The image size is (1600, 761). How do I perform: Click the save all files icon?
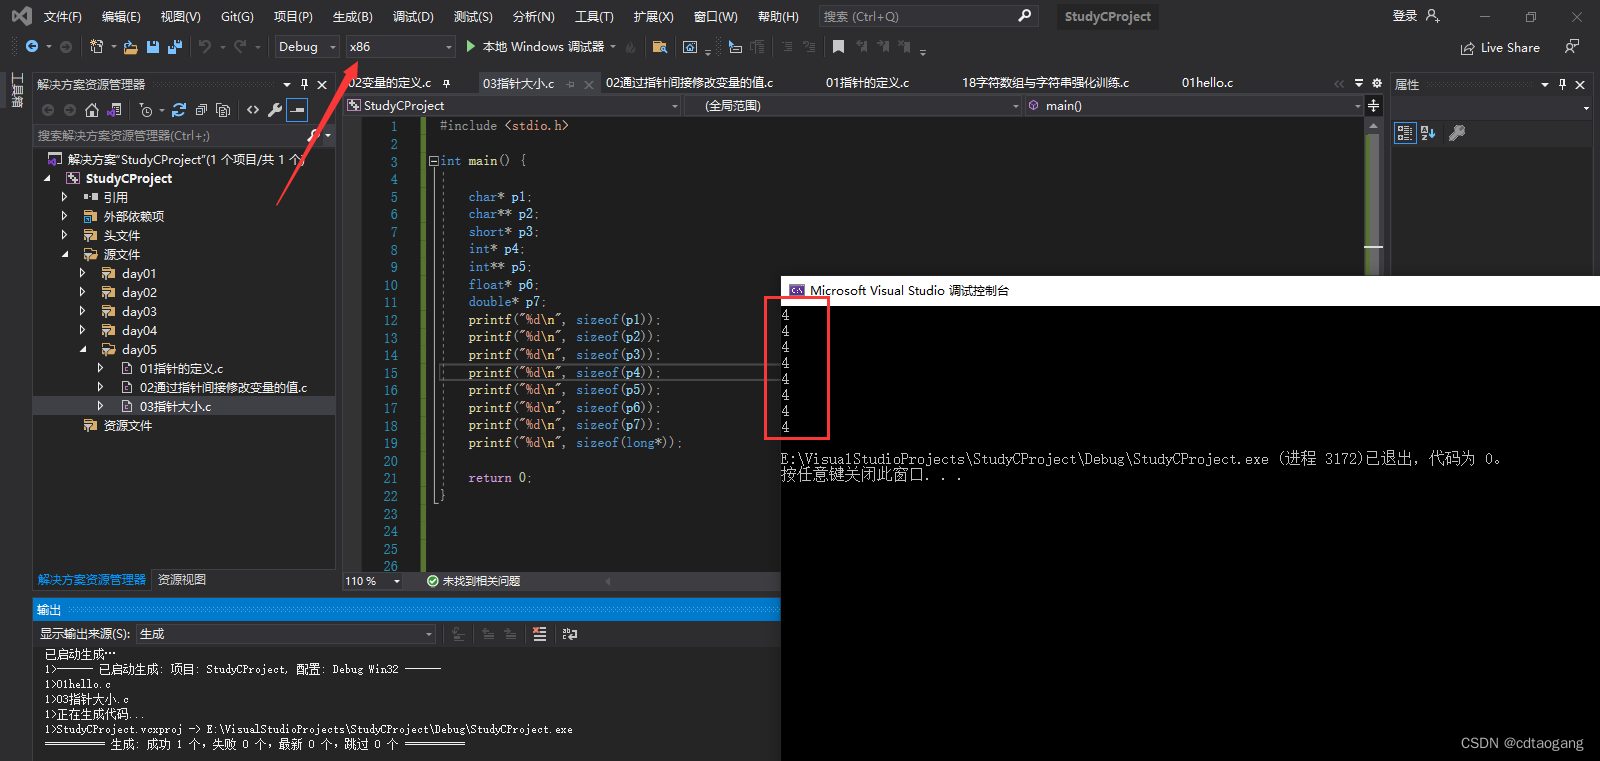(x=175, y=47)
